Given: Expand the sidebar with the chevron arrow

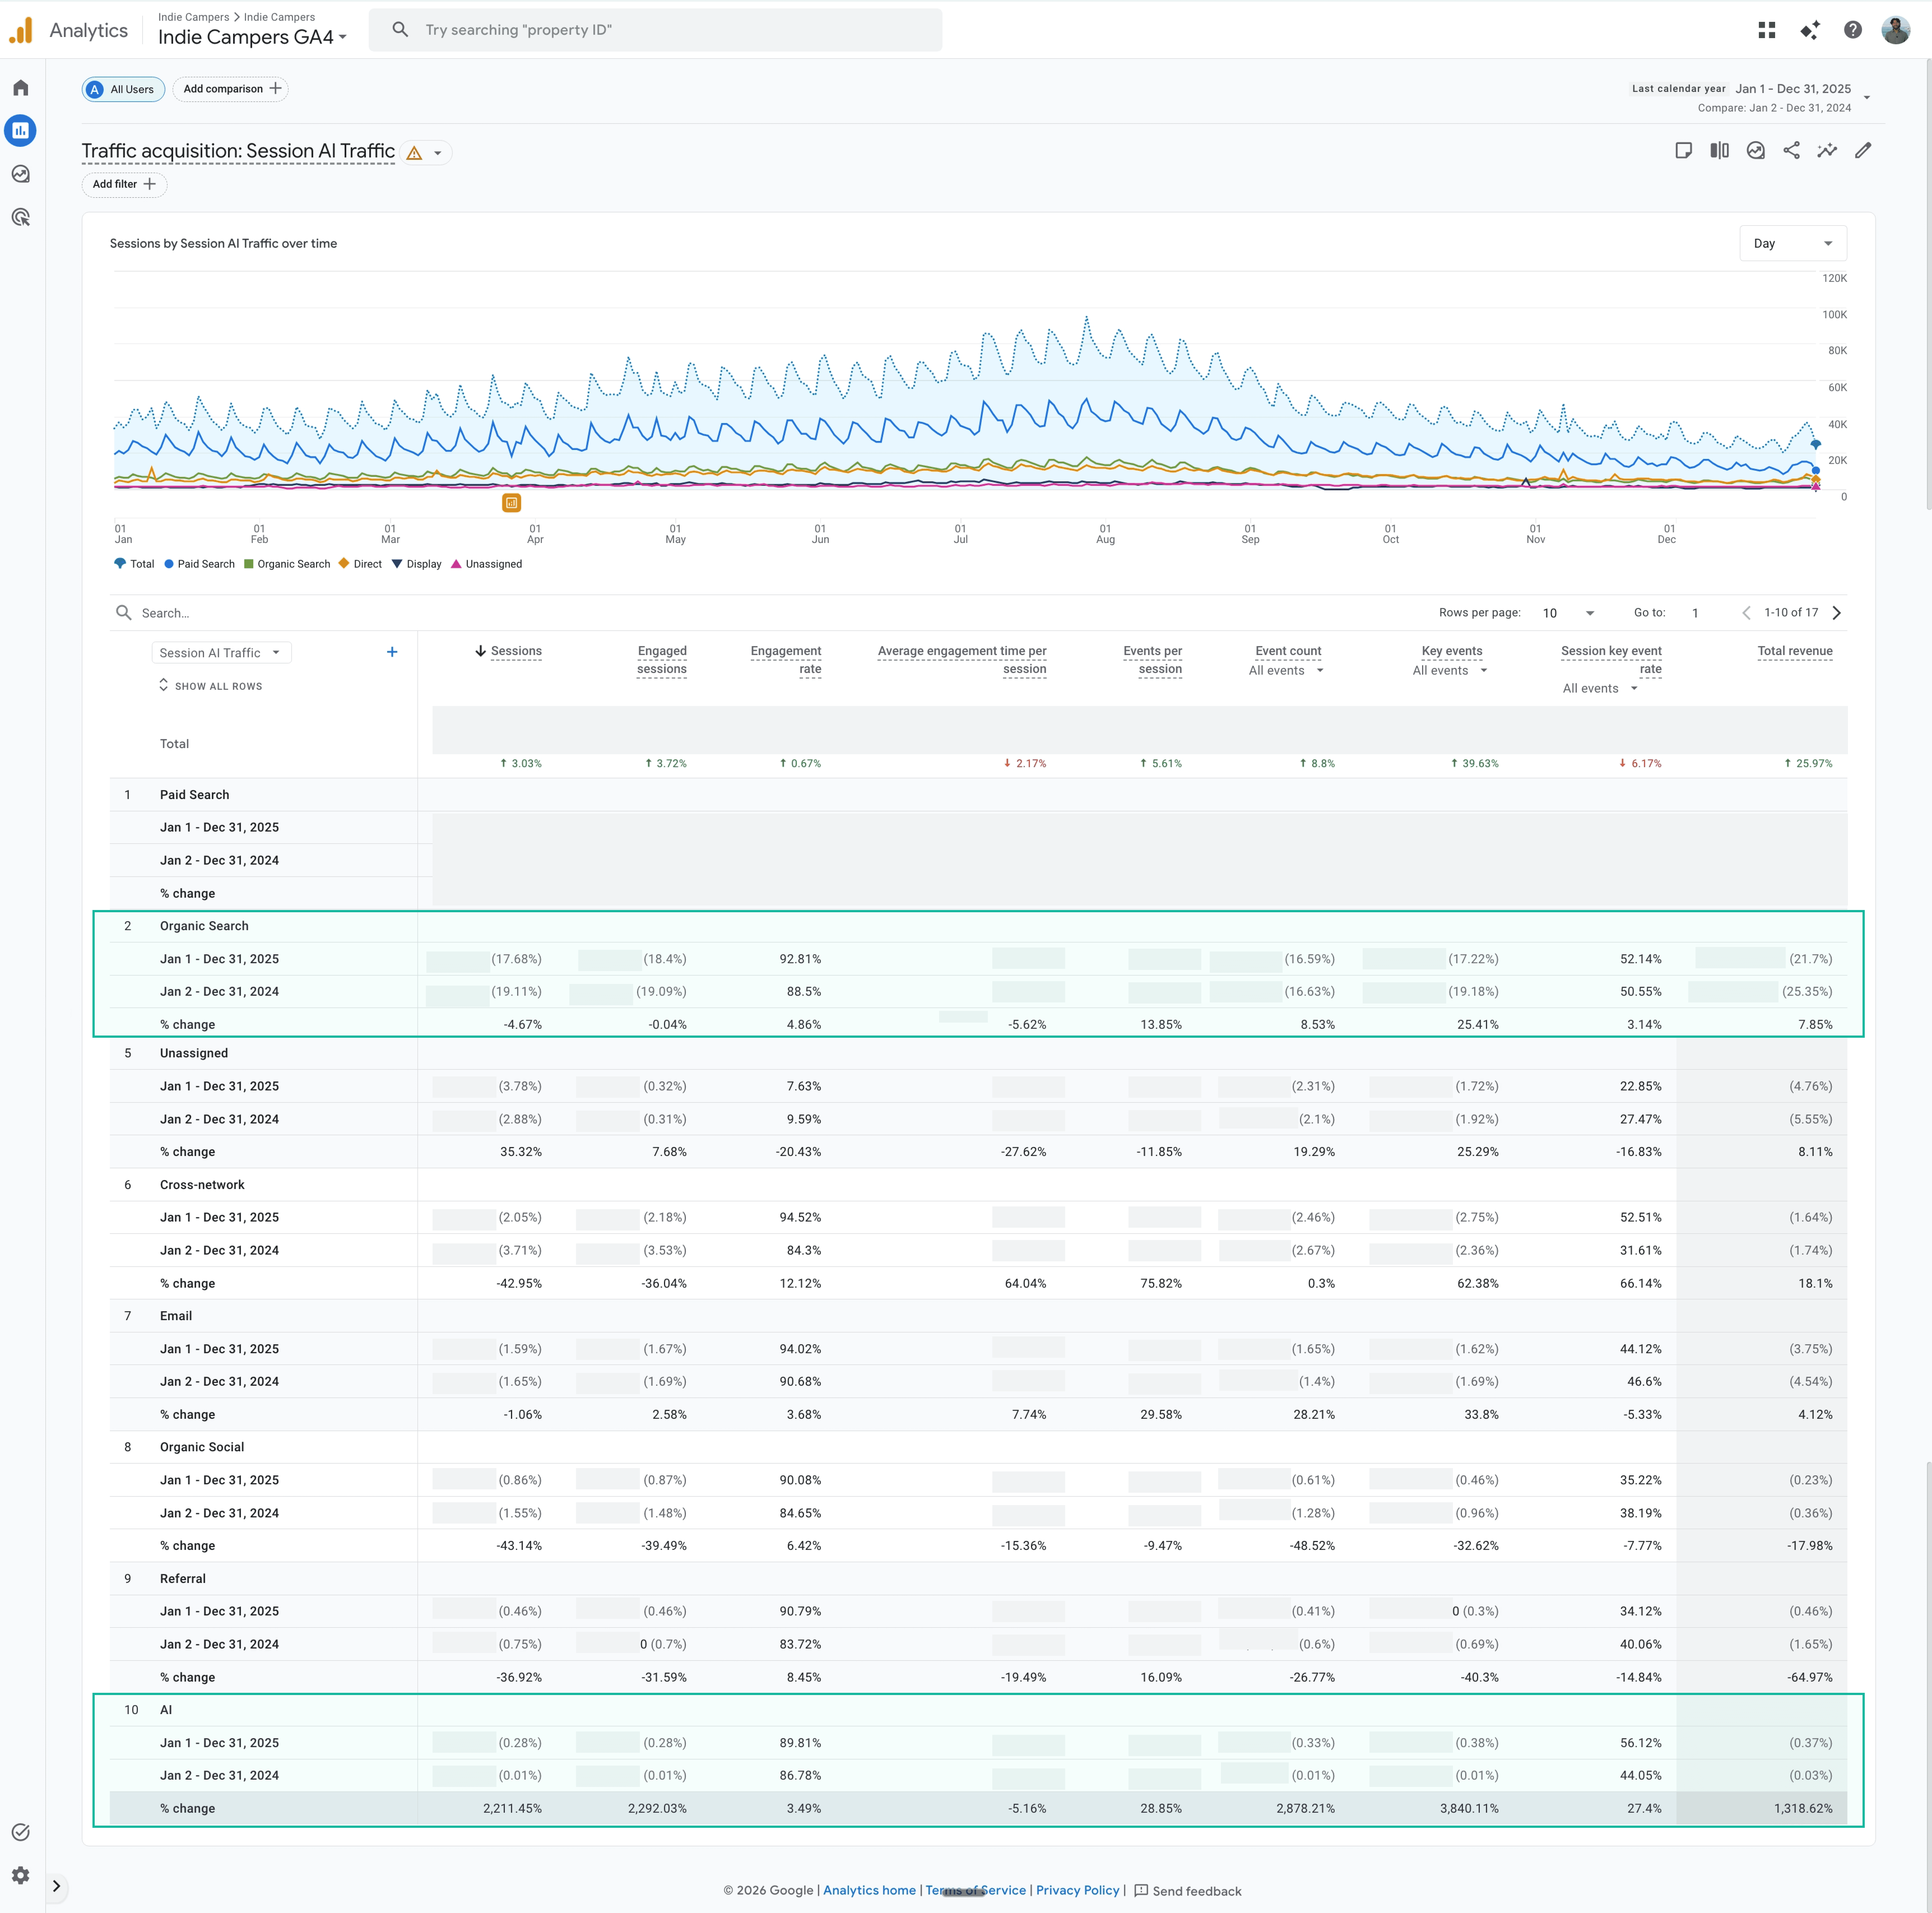Looking at the screenshot, I should (57, 1886).
